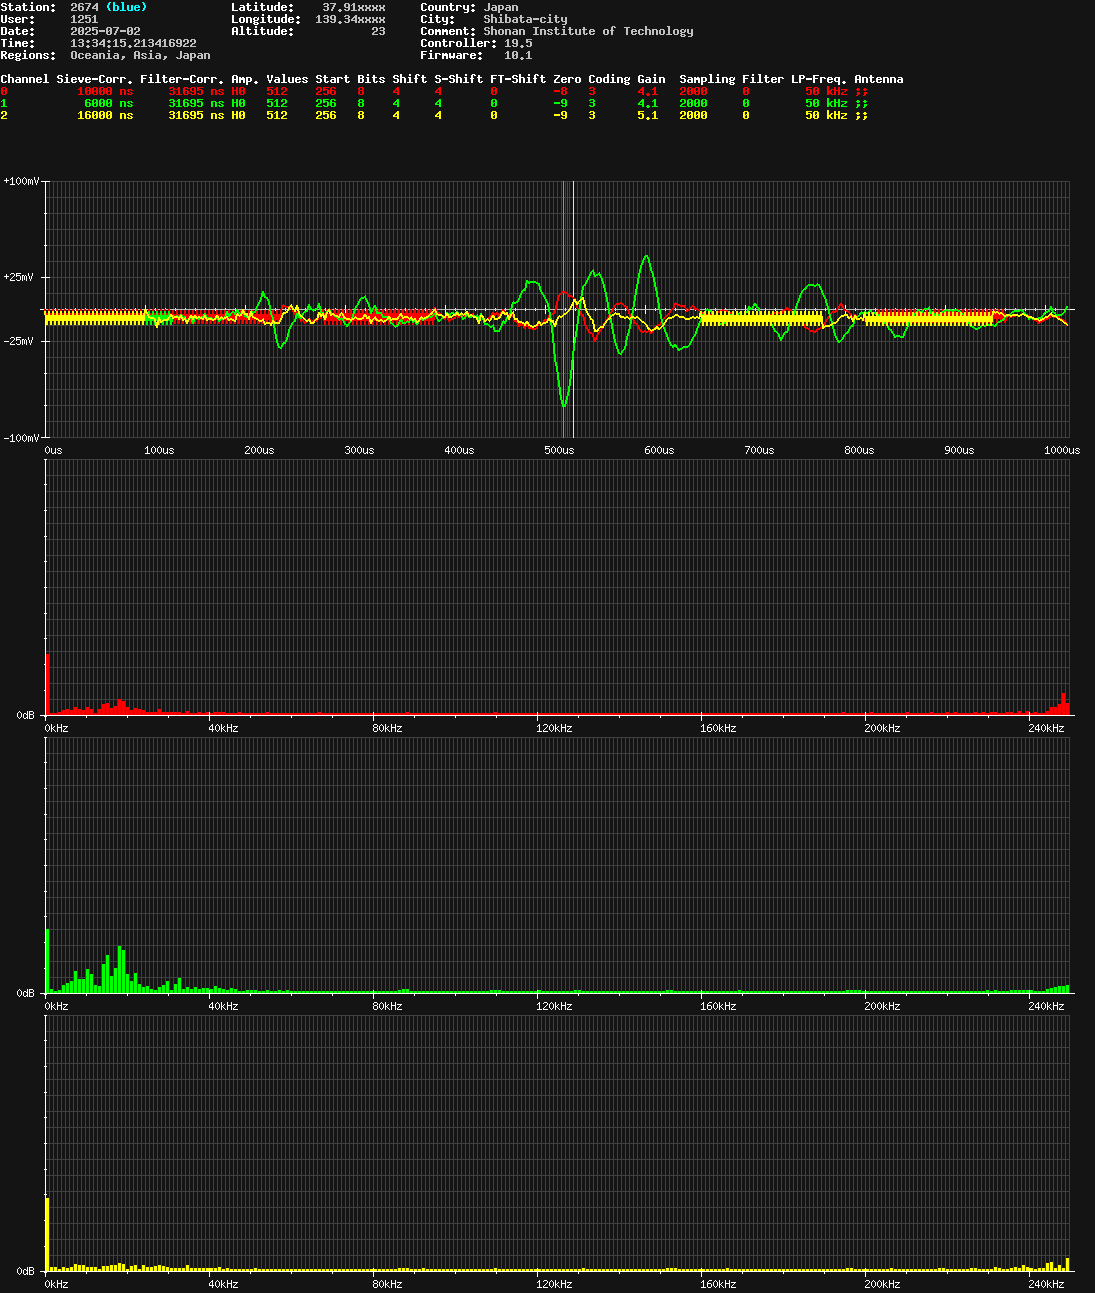Click the "Filter-Corr." column header
This screenshot has height=1293, width=1095.
tap(182, 79)
